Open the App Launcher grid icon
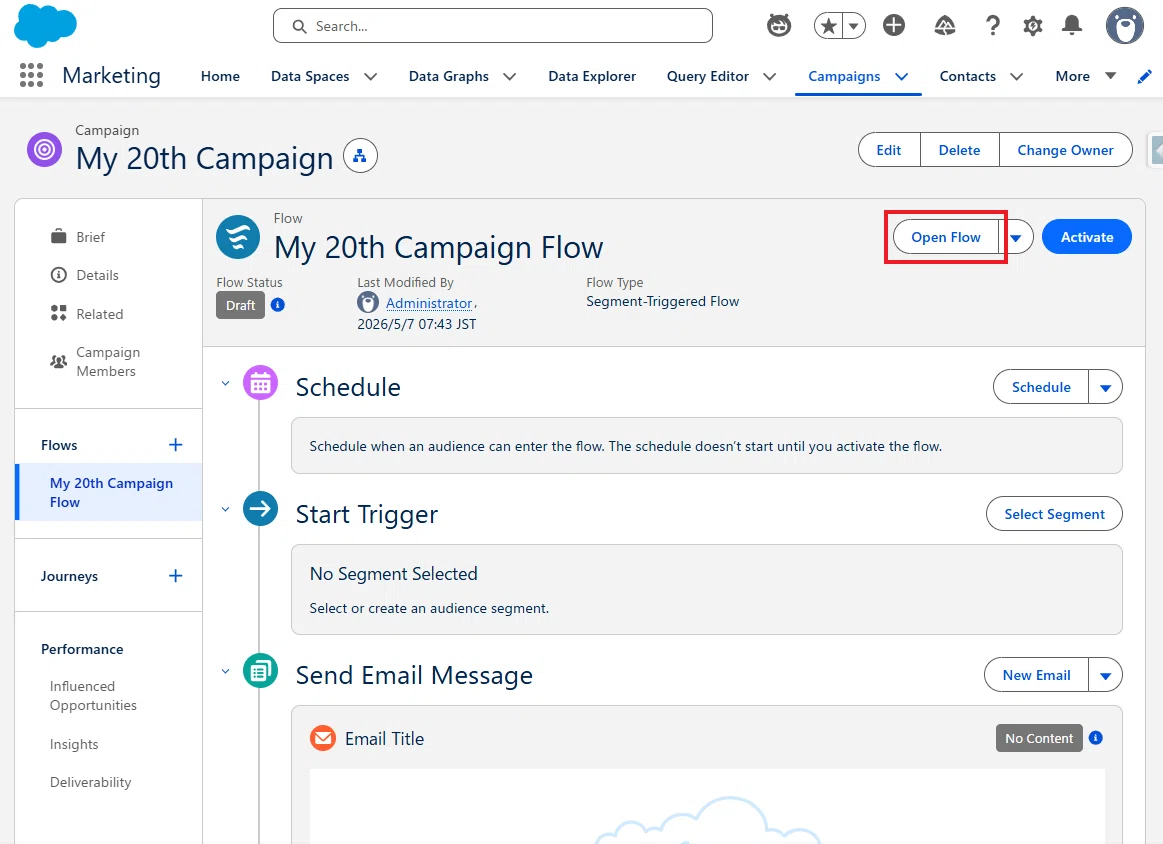The width and height of the screenshot is (1163, 844). tap(31, 76)
